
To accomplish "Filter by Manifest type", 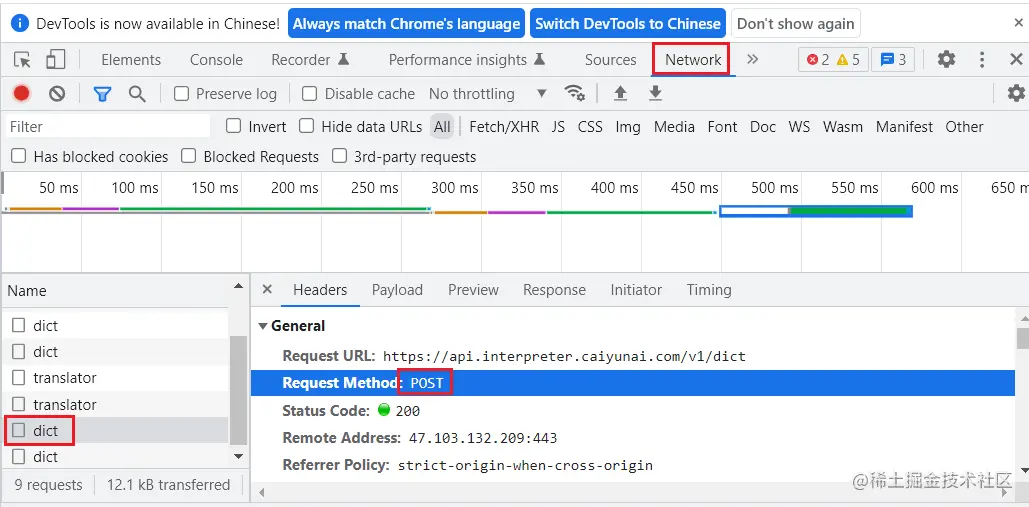I will click(904, 127).
